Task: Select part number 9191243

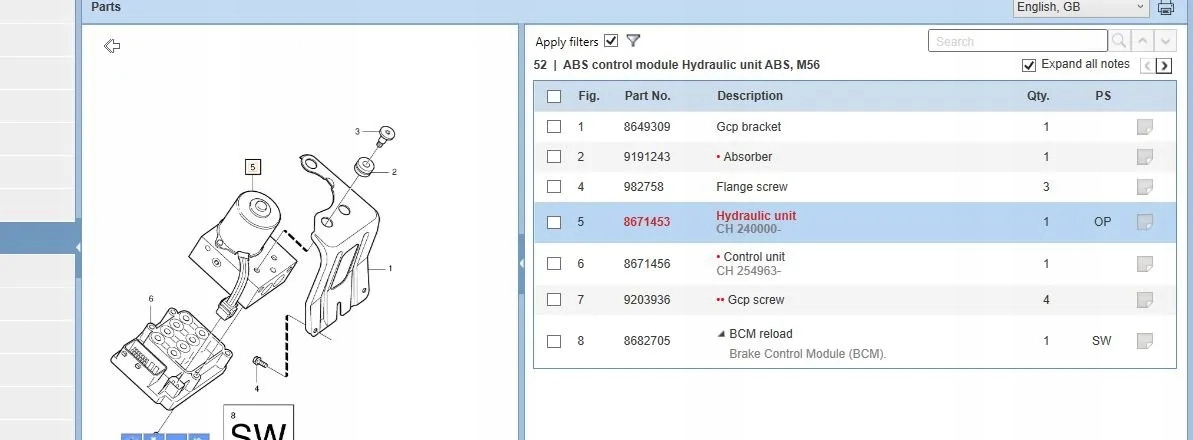Action: [647, 157]
